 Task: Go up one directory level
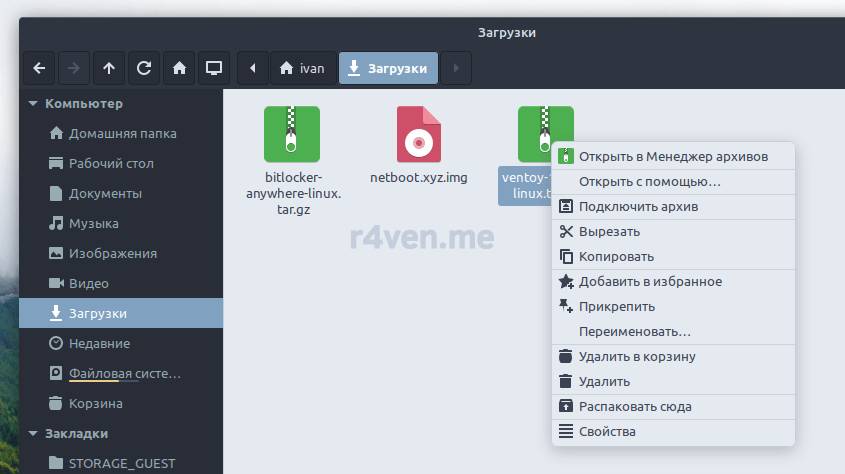109,68
